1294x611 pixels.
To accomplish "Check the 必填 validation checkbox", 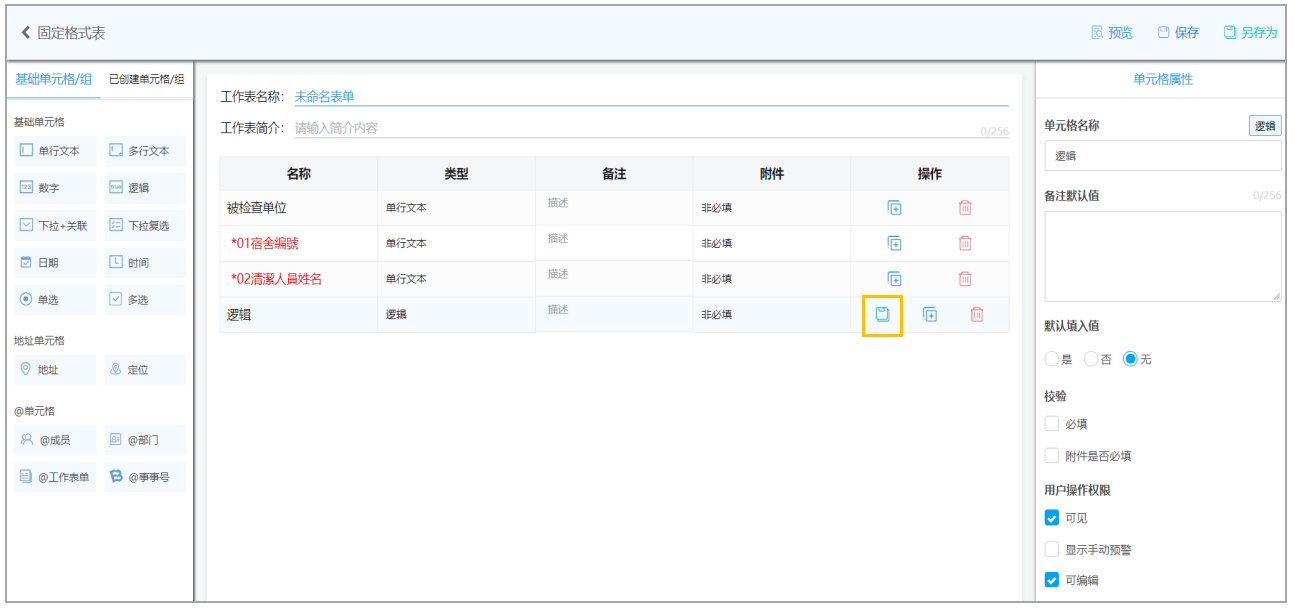I will (1051, 423).
